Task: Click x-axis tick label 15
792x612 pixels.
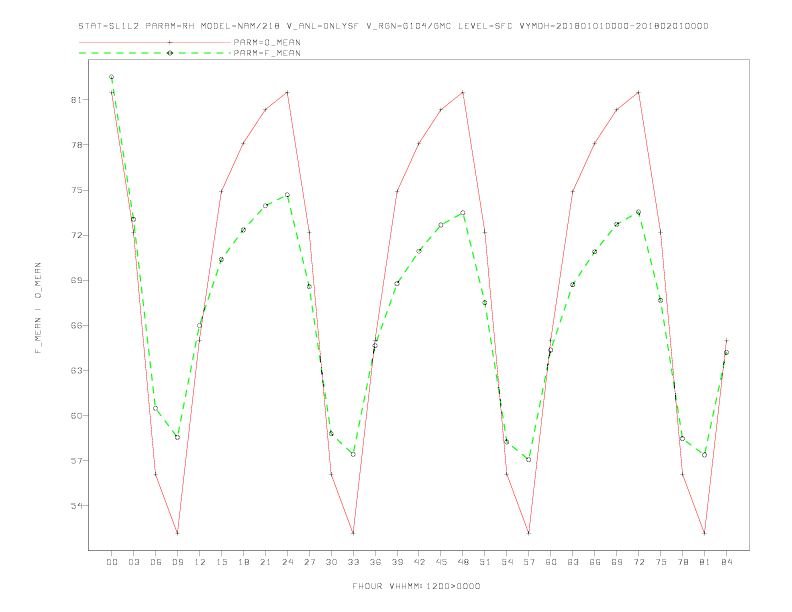Action: pyautogui.click(x=221, y=562)
